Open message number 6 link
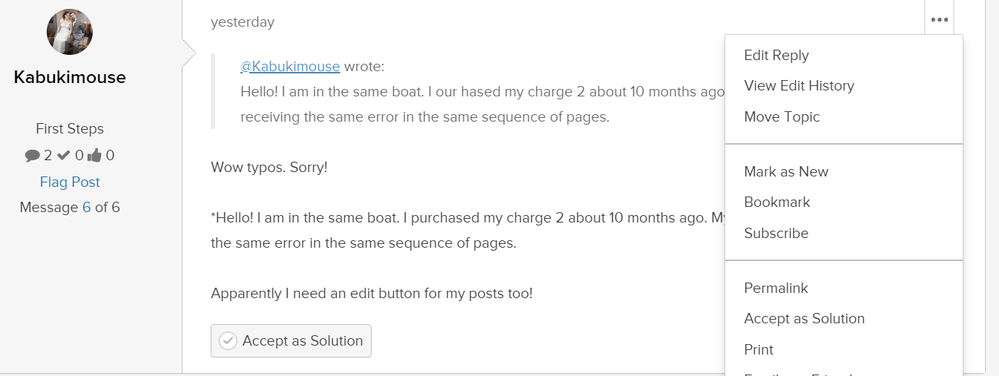The image size is (999, 376). click(x=86, y=207)
